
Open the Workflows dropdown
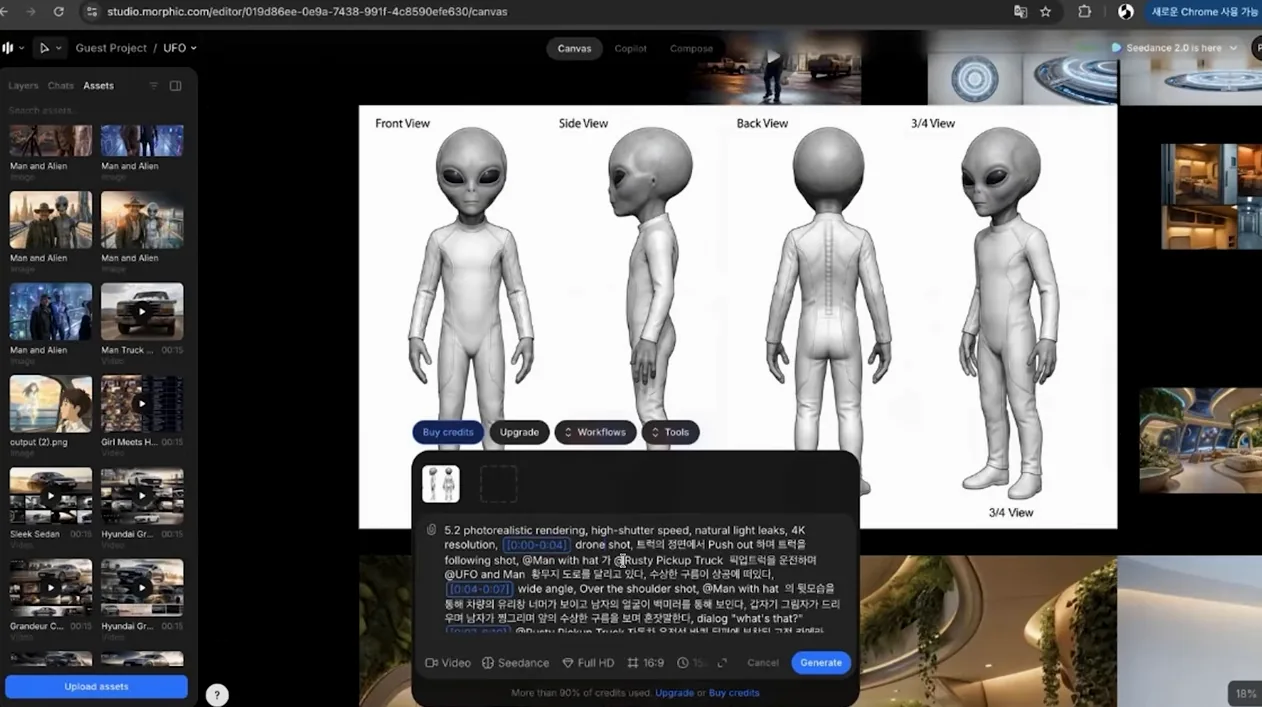[x=595, y=432]
